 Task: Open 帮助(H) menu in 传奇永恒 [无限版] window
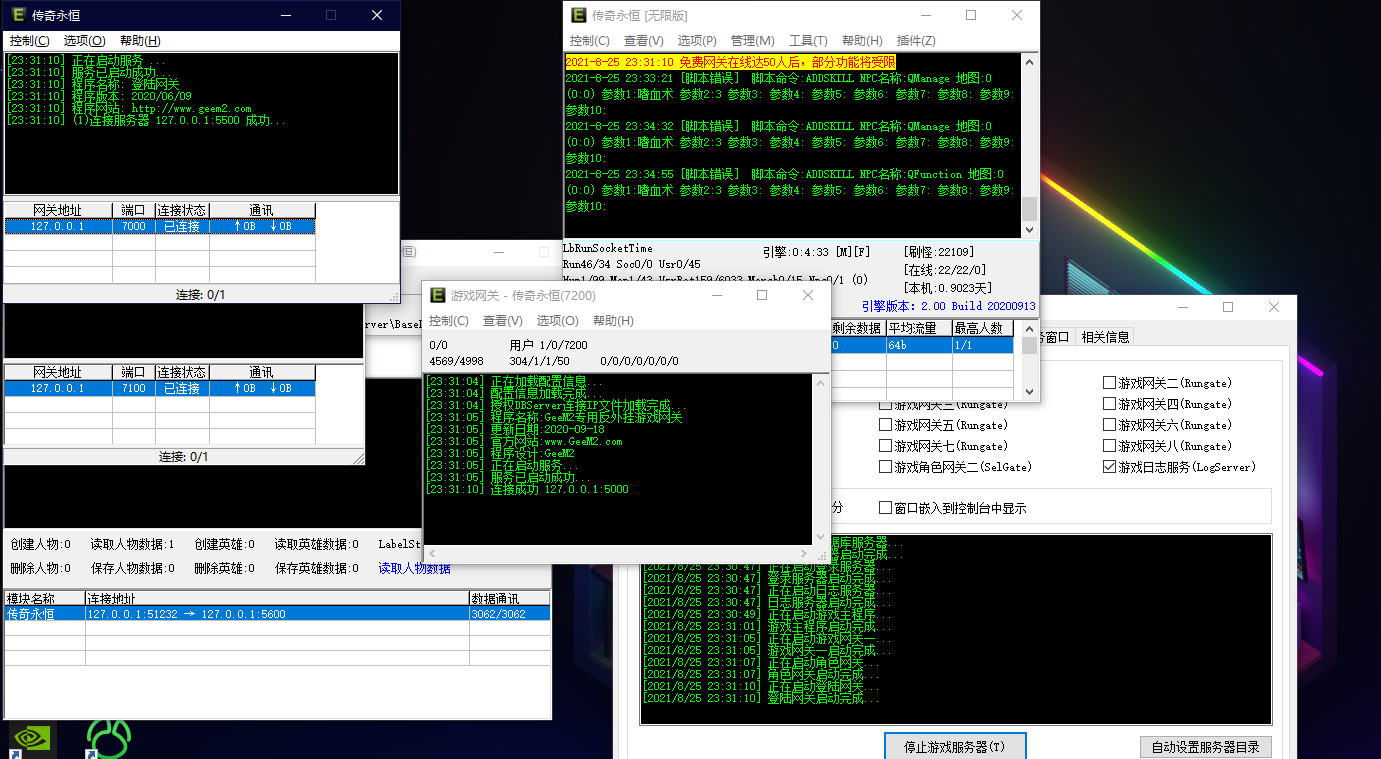[x=862, y=41]
